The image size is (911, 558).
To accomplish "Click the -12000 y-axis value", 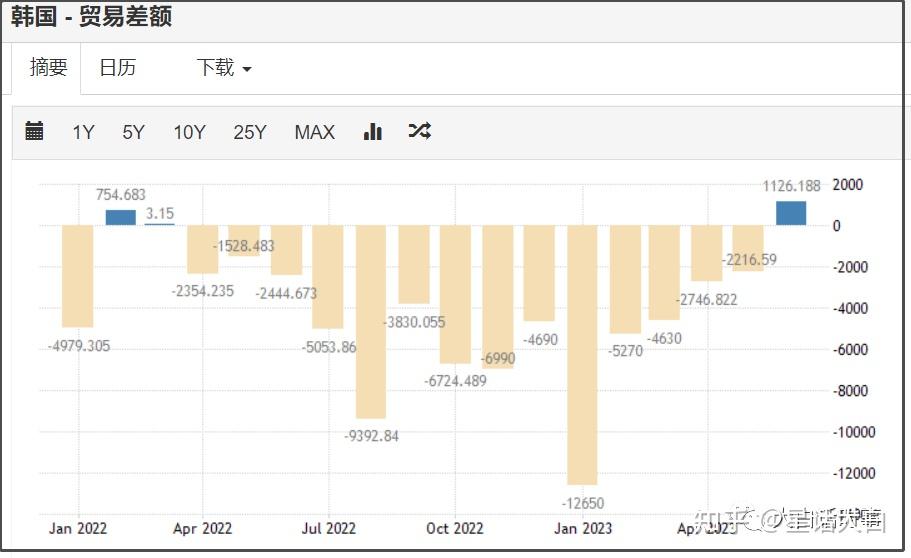I will tap(854, 473).
